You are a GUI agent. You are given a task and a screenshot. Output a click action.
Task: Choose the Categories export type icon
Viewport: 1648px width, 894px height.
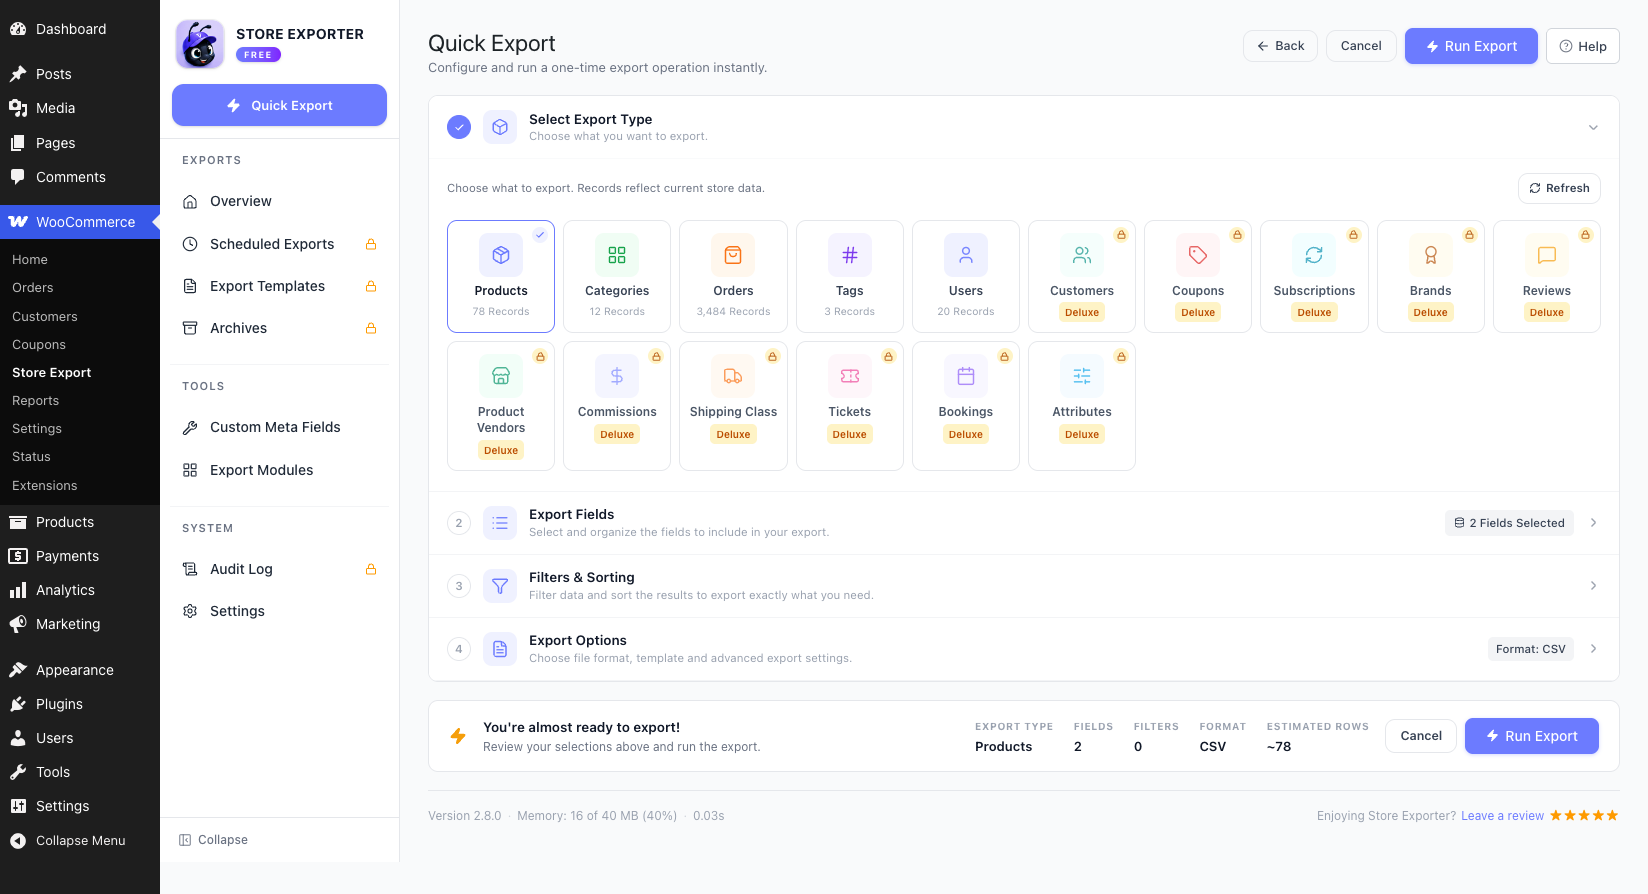pos(617,255)
